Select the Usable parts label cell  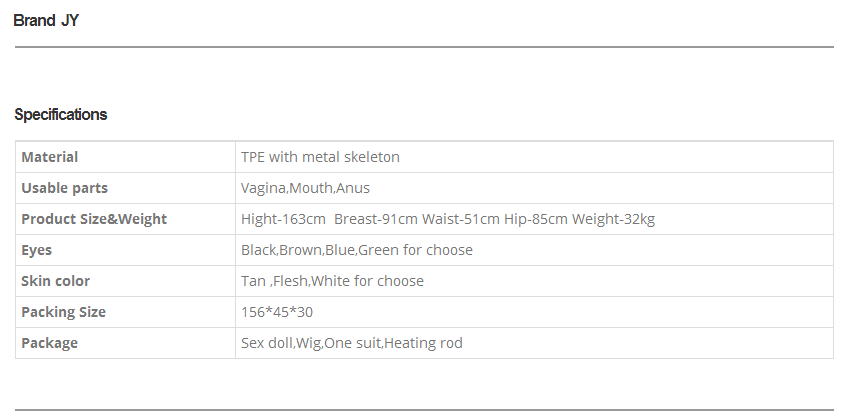coord(125,188)
